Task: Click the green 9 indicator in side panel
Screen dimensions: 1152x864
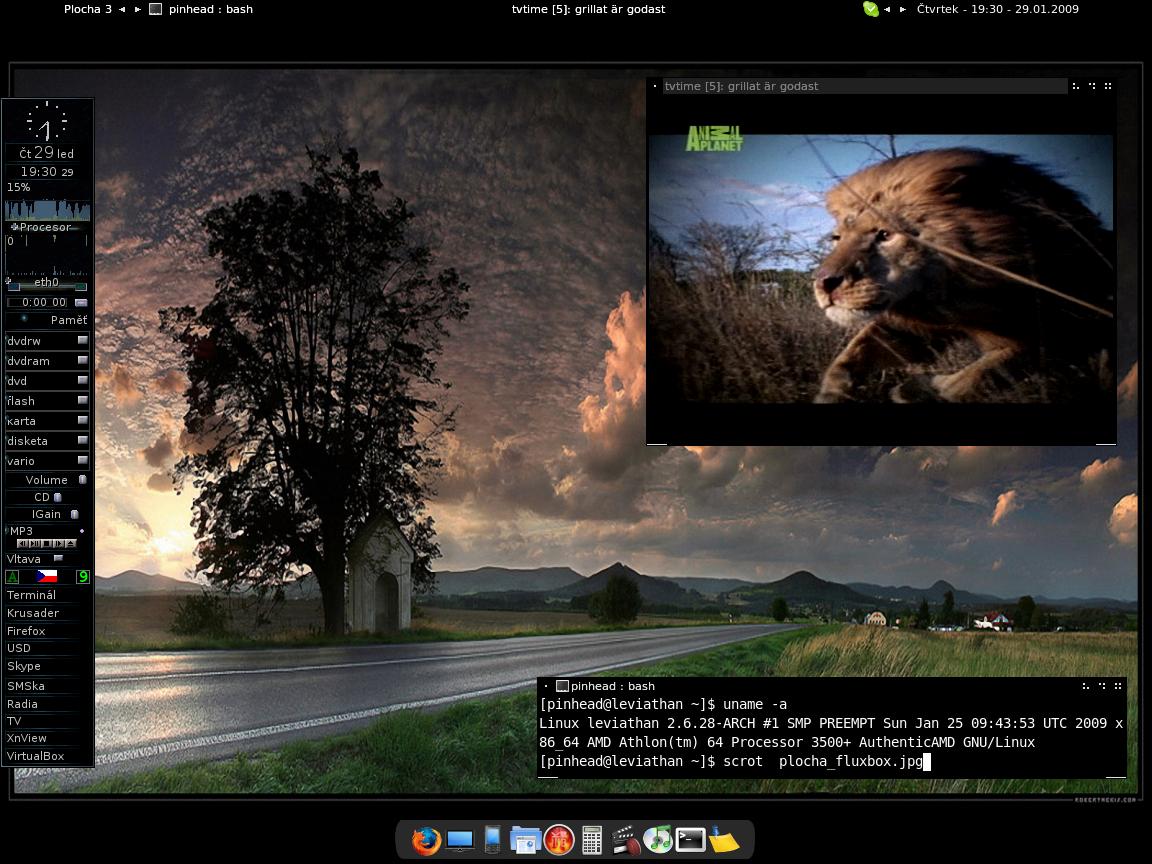Action: tap(82, 577)
